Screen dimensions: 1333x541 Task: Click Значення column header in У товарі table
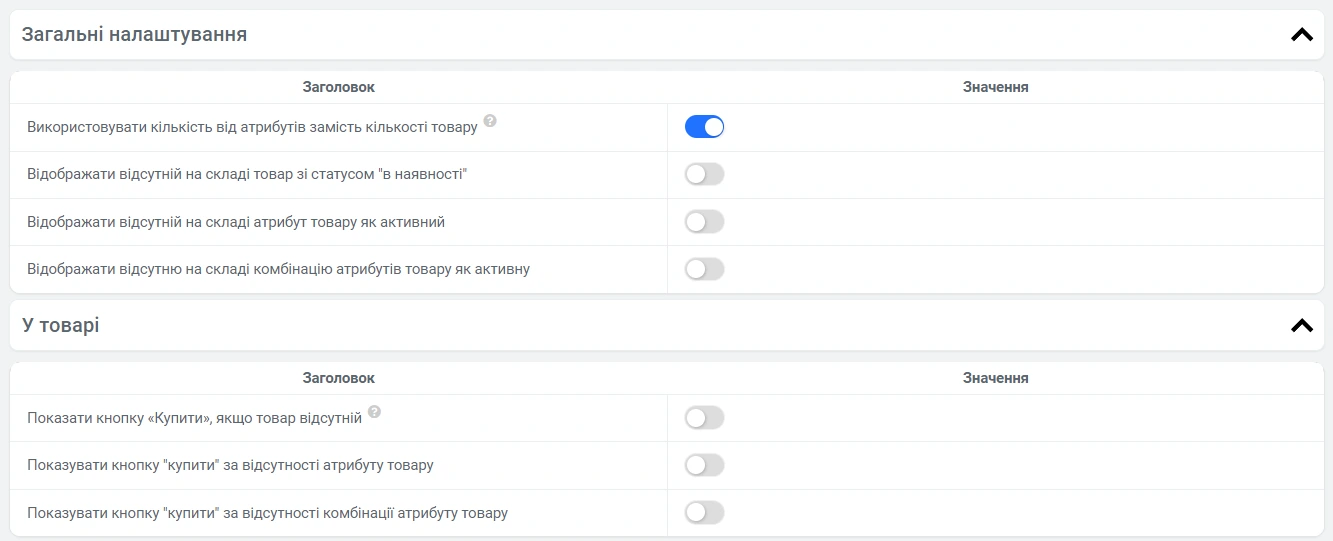995,378
